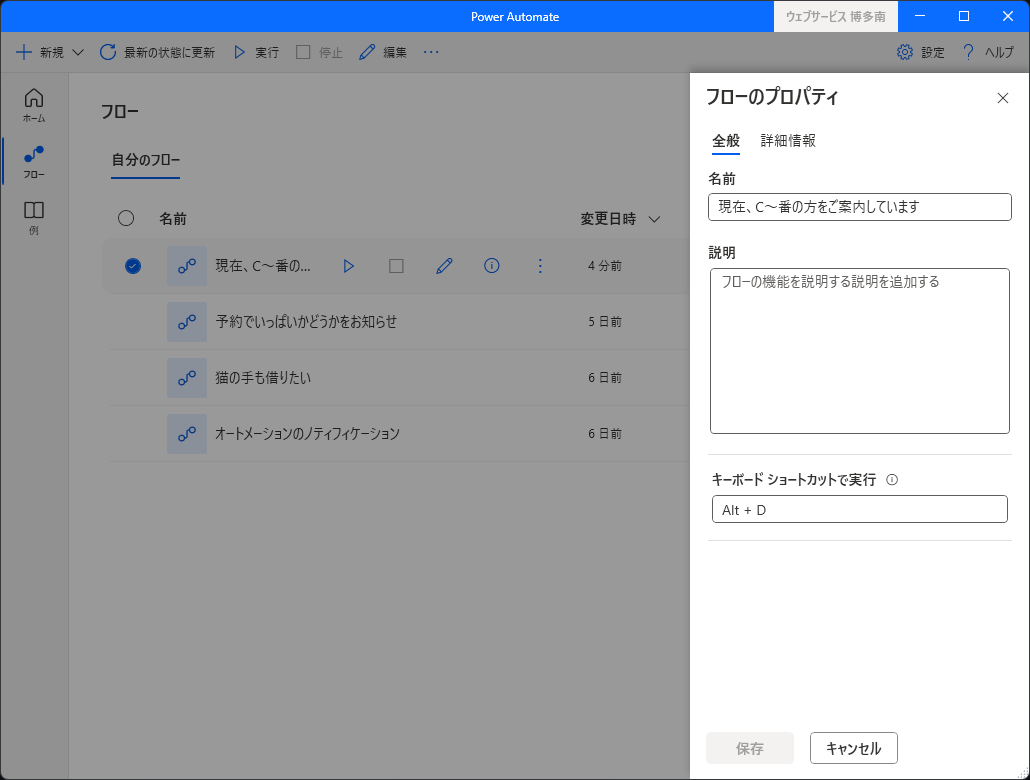1030x780 pixels.
Task: Click the 現在、C〜番の... flow name
Action: pos(263,266)
